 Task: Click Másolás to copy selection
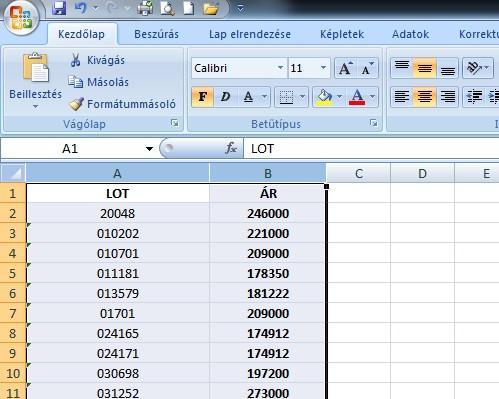coord(98,82)
